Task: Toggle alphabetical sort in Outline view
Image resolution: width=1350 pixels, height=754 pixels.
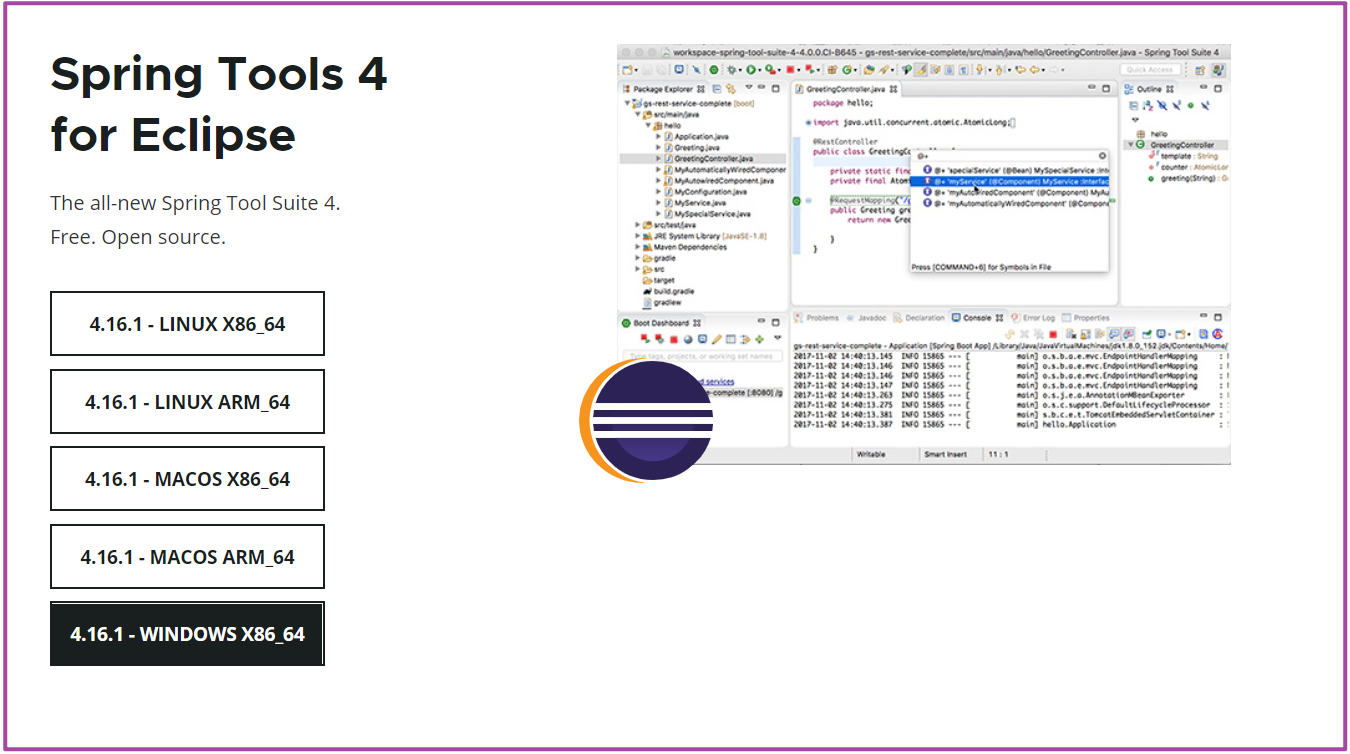Action: pos(1147,105)
